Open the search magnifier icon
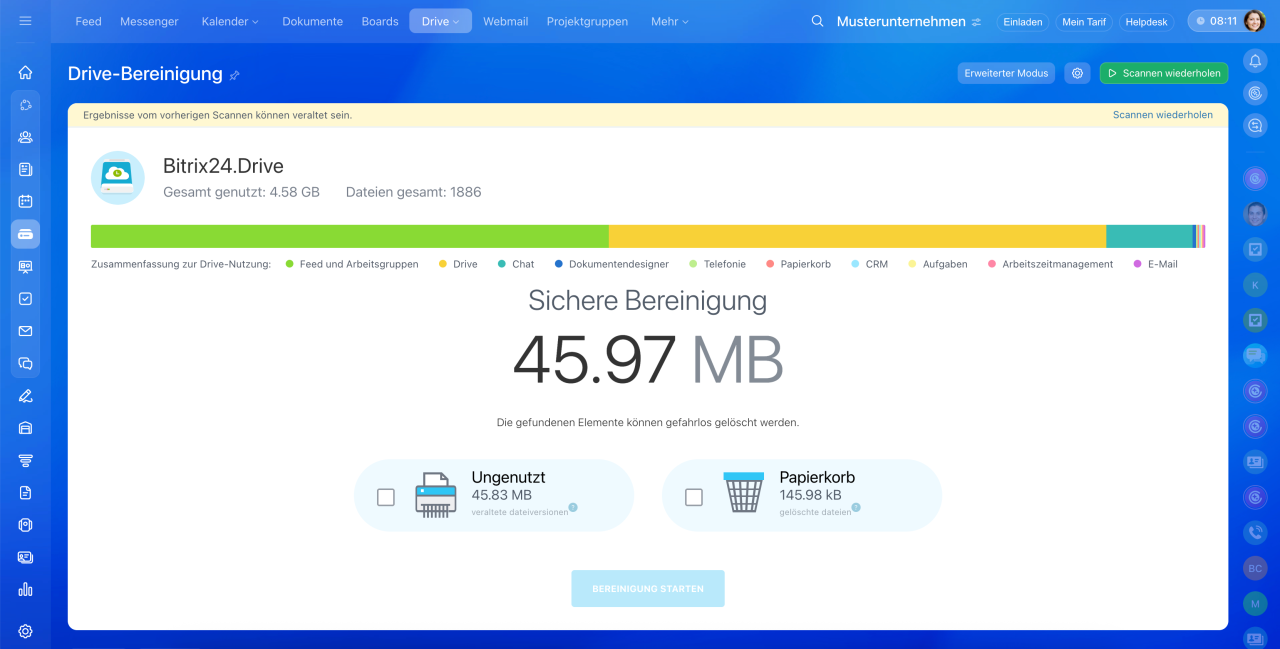1280x649 pixels. pos(817,21)
